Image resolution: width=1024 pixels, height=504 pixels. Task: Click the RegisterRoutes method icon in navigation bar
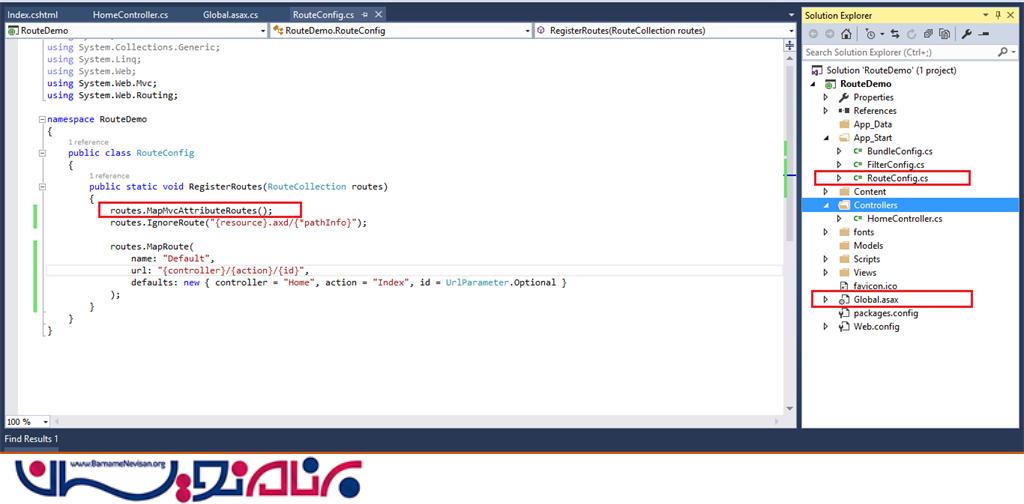click(x=542, y=30)
